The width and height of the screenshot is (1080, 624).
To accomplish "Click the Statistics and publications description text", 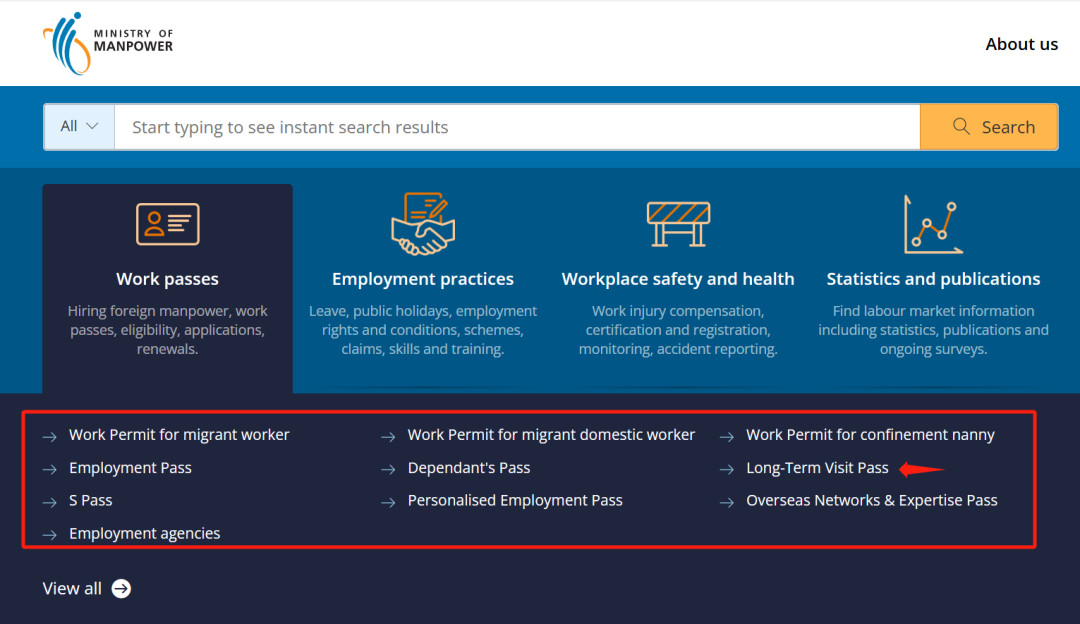I will point(933,330).
